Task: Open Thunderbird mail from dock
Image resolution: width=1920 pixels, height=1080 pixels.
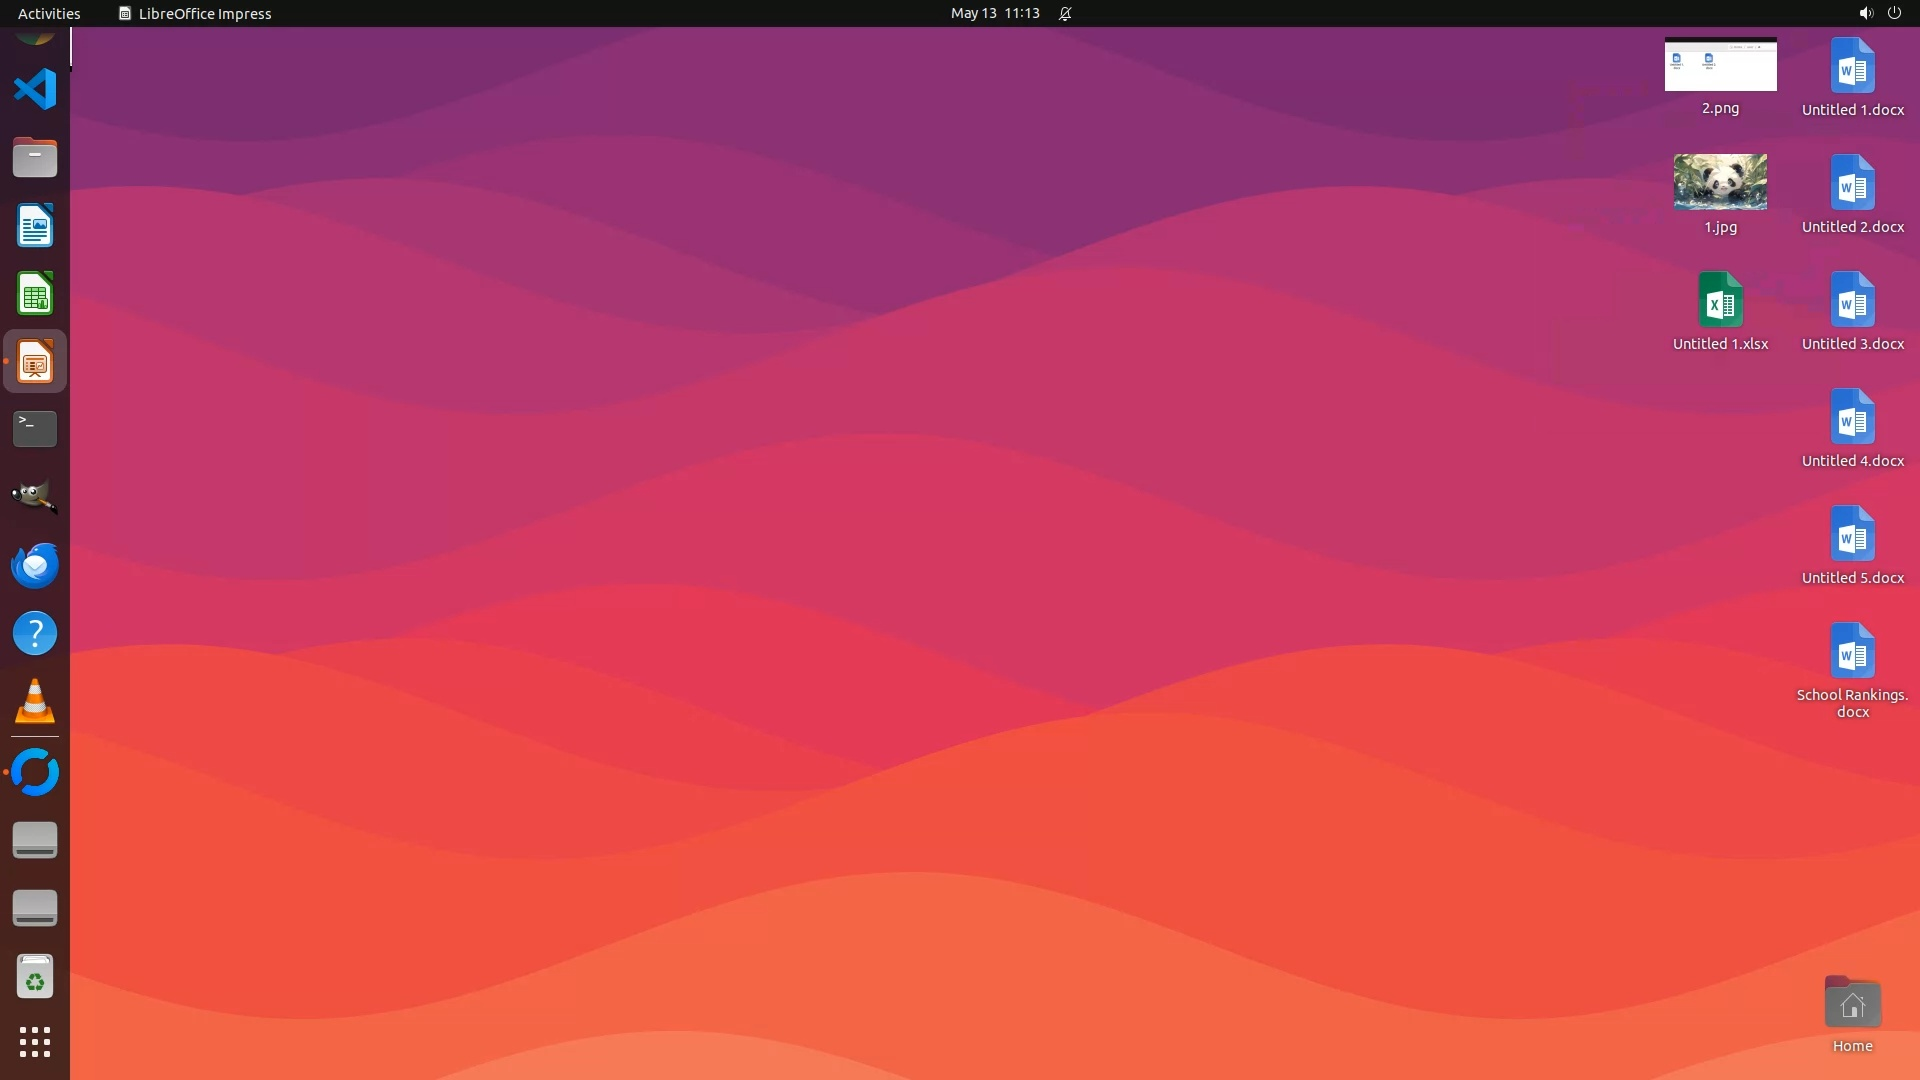Action: coord(35,565)
